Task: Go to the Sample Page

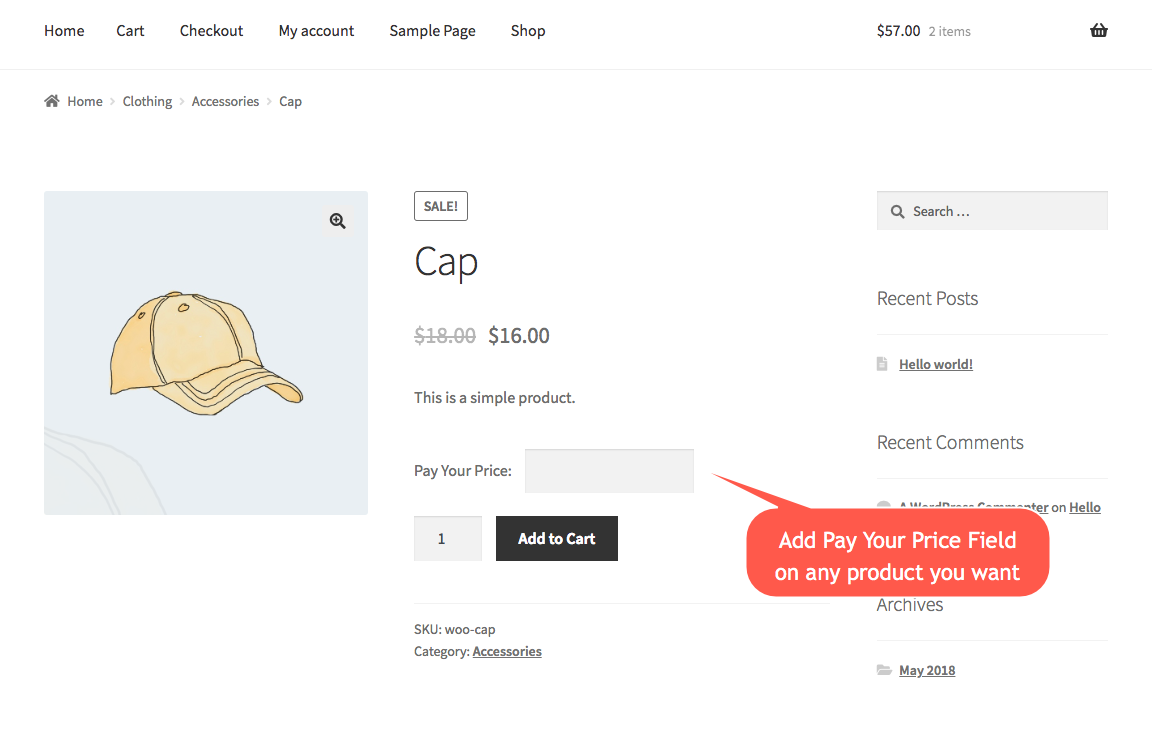Action: [x=432, y=31]
